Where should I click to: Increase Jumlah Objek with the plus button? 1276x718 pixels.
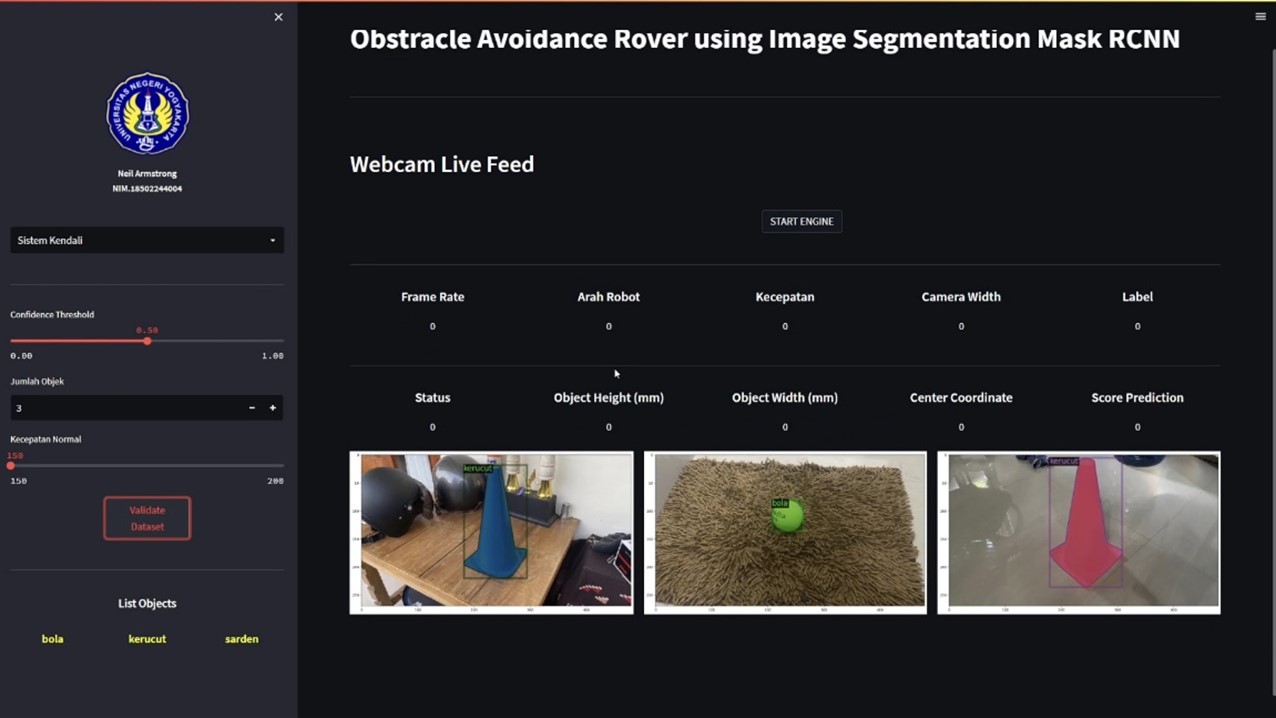tap(273, 408)
